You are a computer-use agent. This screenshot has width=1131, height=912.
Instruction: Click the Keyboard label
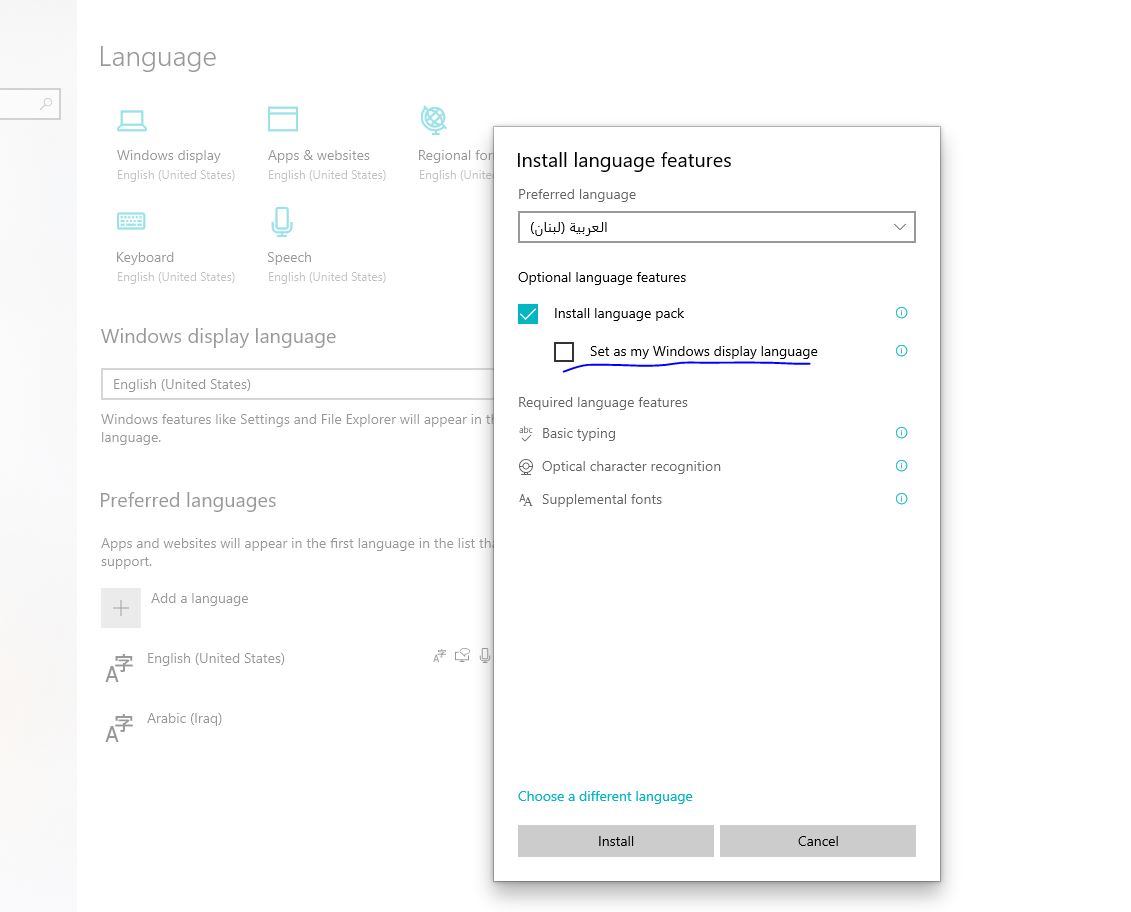[x=145, y=258]
